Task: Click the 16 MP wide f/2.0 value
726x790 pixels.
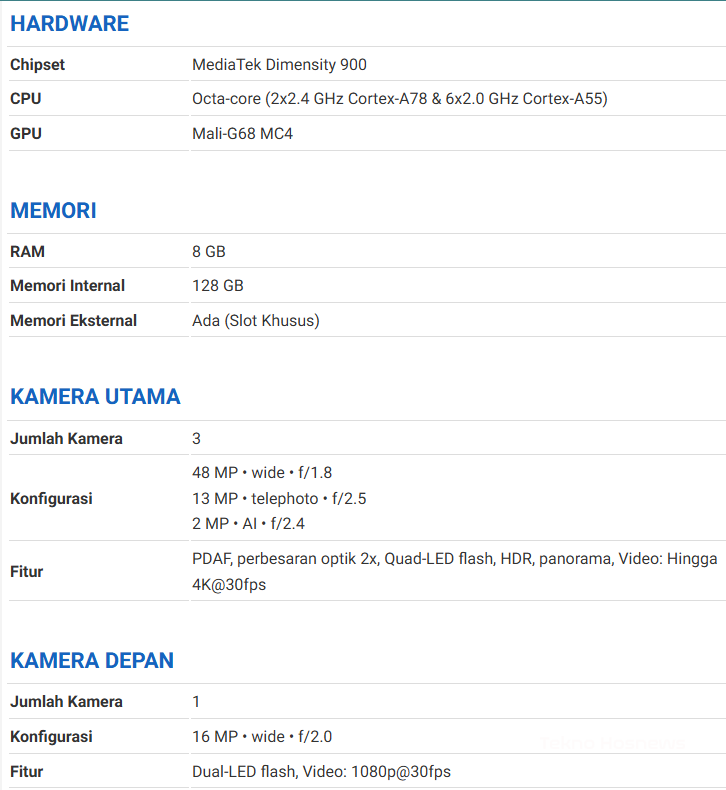Action: 261,737
